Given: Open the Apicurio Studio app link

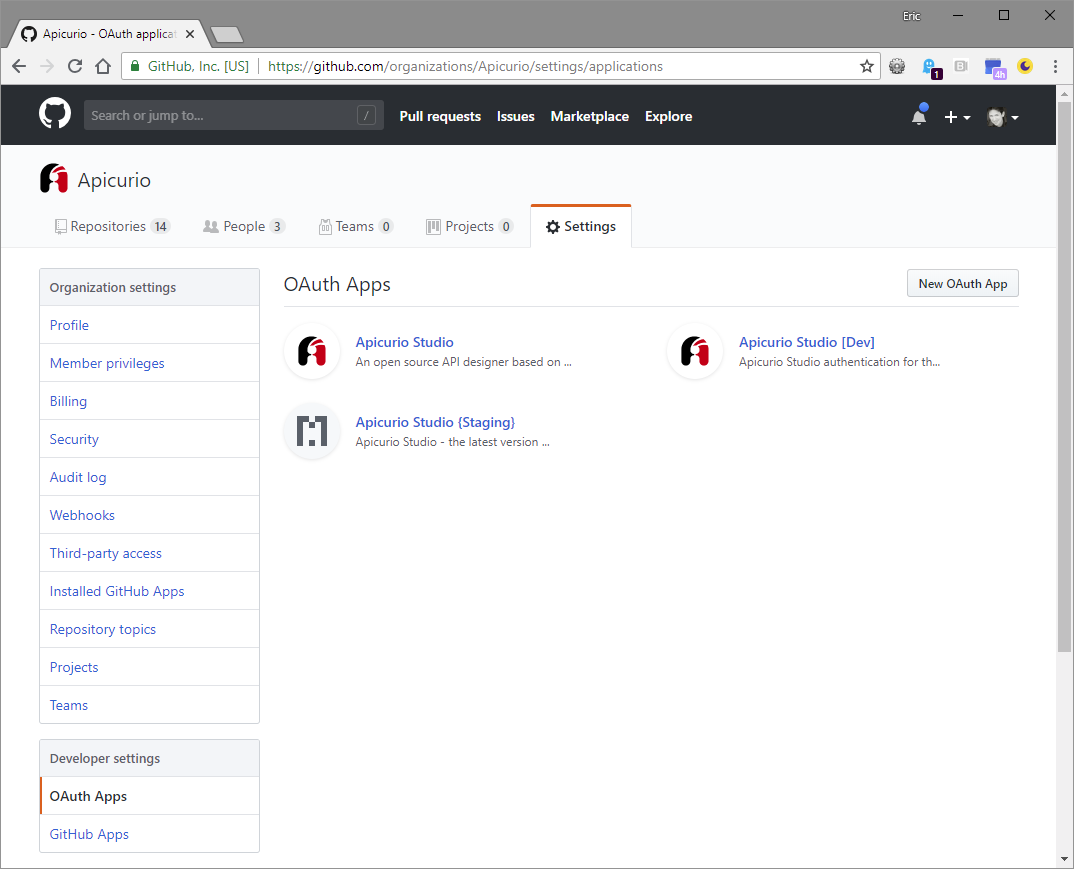Looking at the screenshot, I should tap(404, 342).
